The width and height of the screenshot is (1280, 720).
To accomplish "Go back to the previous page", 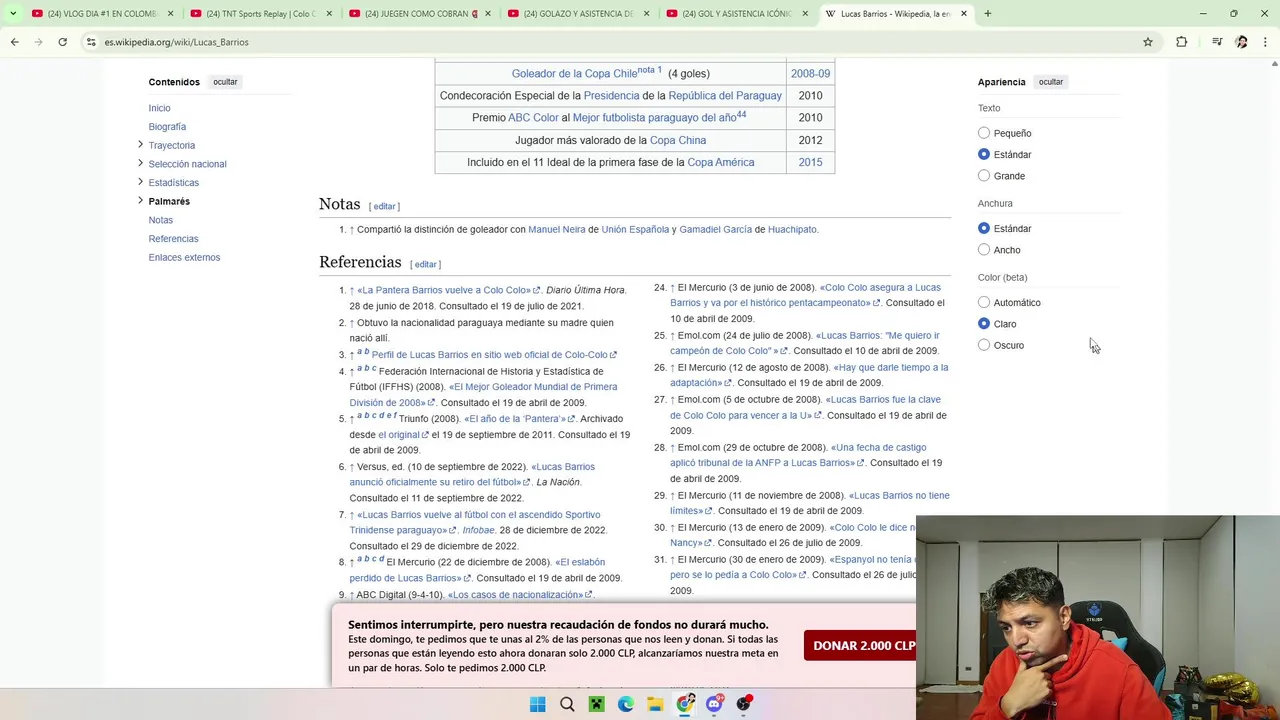I will [x=14, y=42].
